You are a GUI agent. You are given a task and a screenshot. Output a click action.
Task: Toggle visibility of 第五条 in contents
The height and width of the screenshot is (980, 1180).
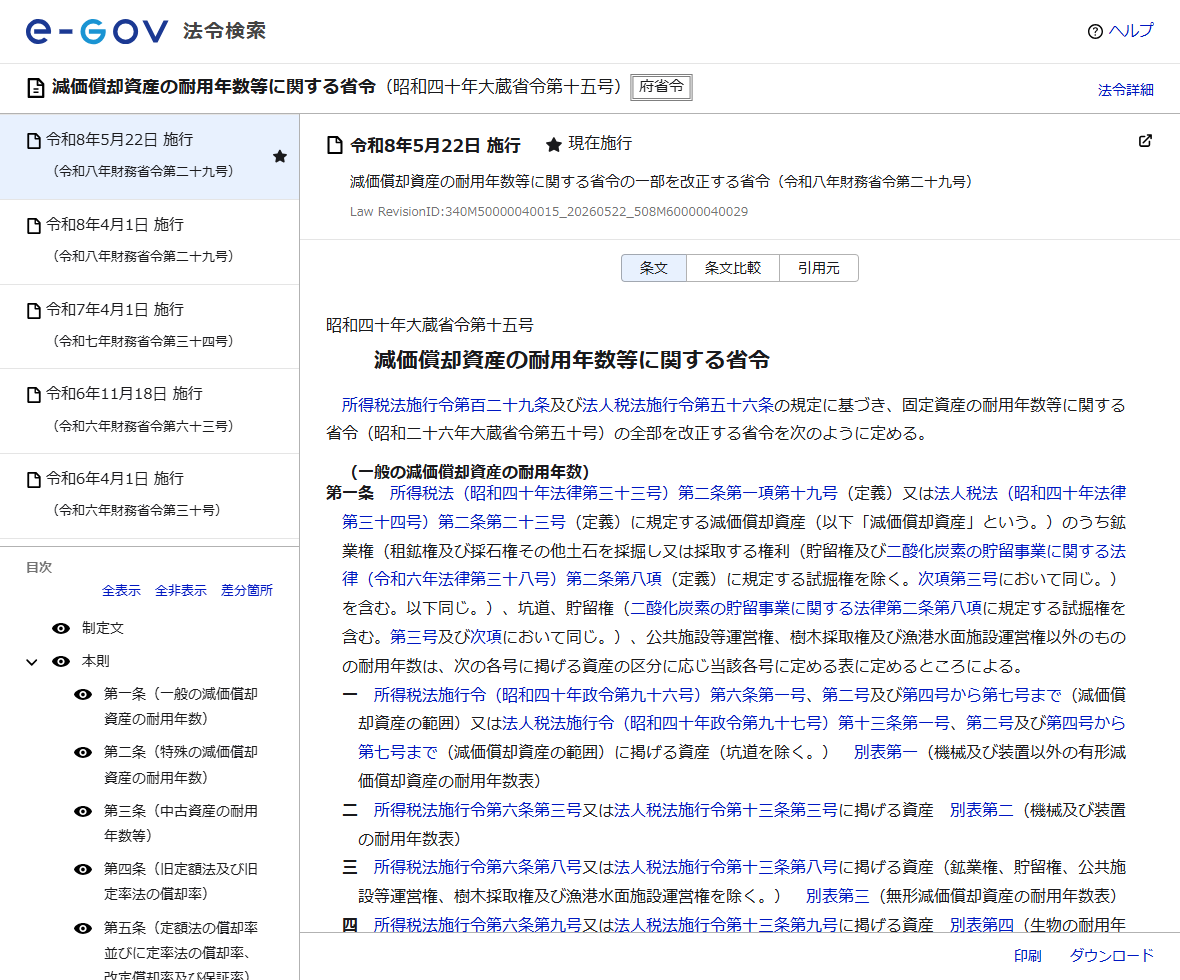(83, 928)
